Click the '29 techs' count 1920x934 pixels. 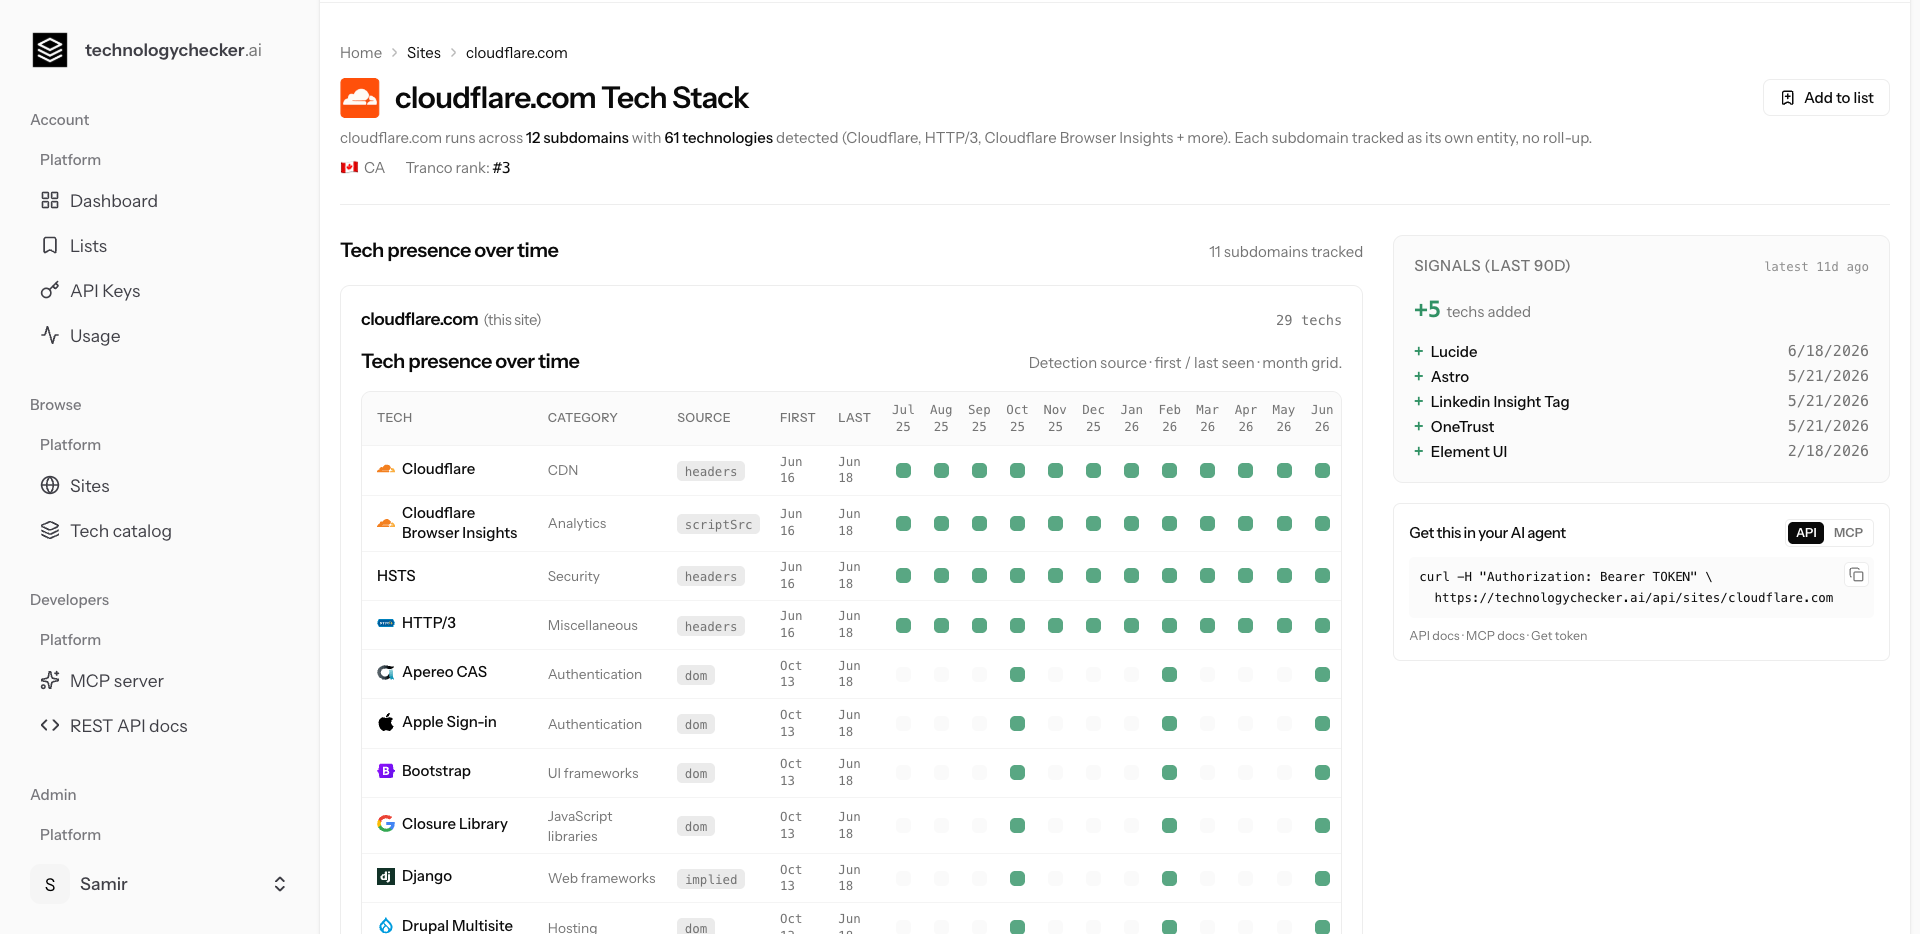(x=1308, y=320)
